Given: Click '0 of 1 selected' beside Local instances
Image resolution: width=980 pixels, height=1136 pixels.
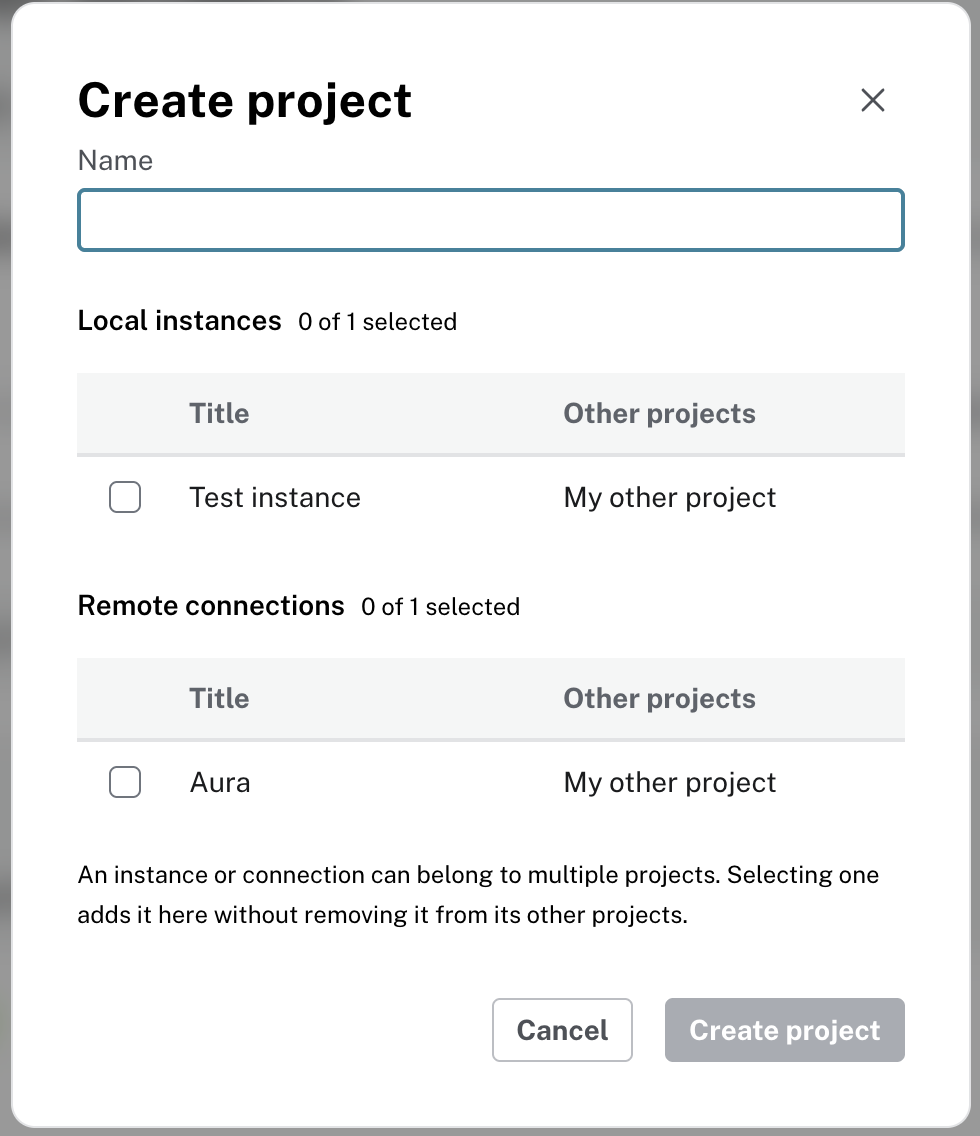Looking at the screenshot, I should (x=377, y=322).
